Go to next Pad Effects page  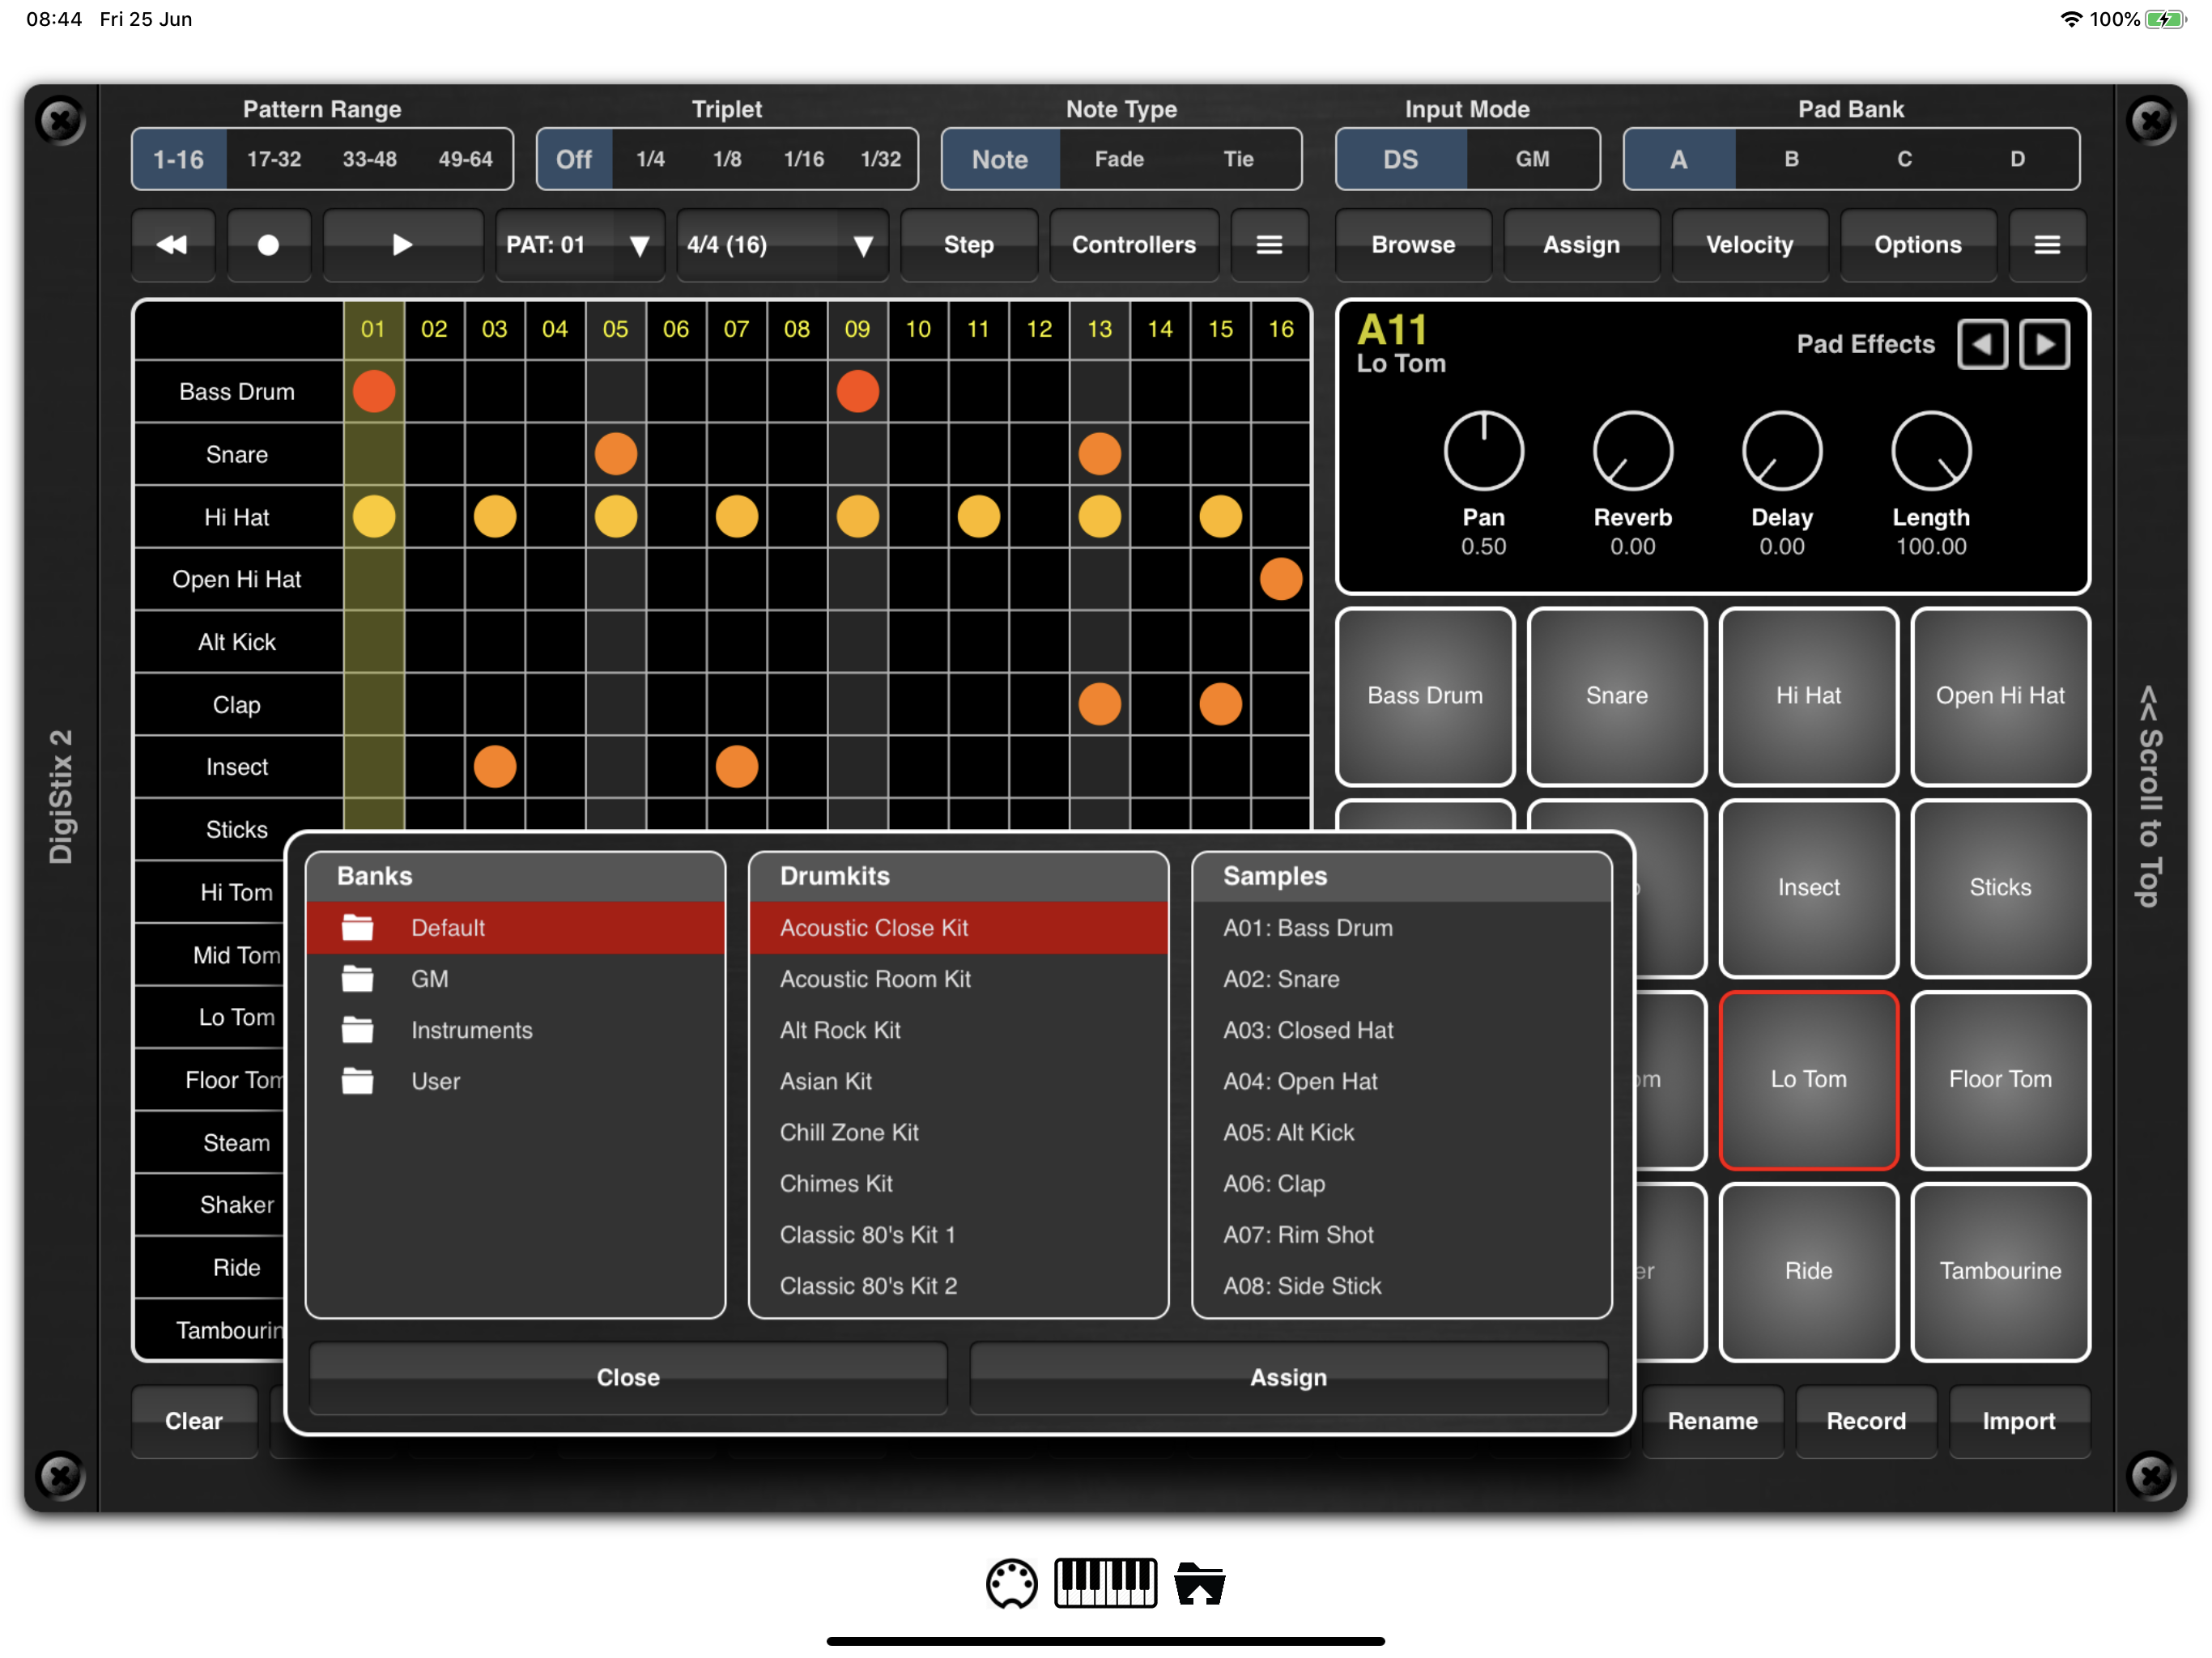pos(2044,345)
